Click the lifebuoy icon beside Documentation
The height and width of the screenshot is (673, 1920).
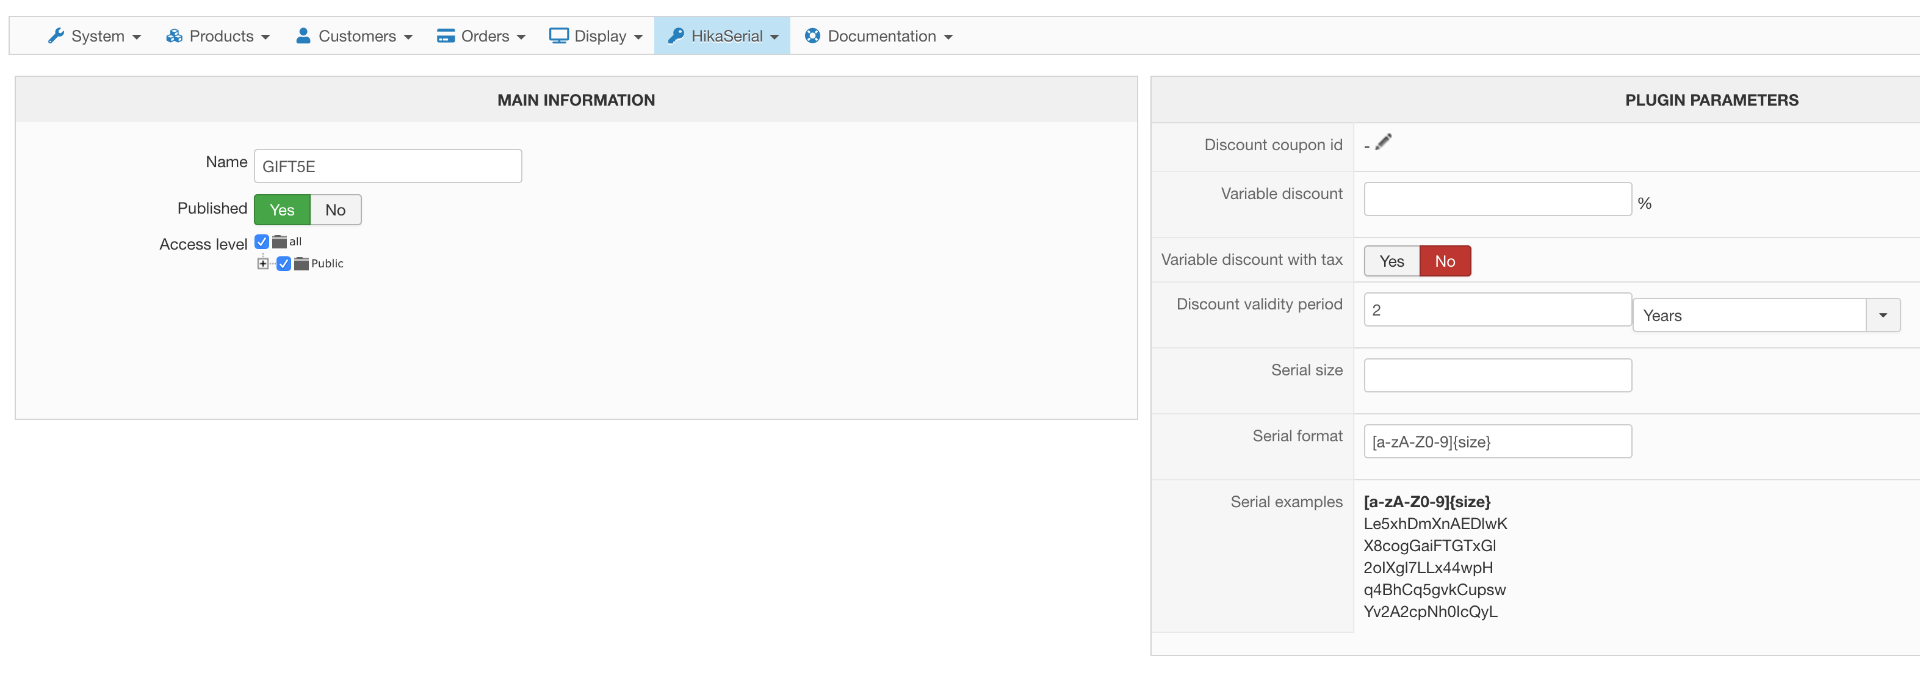(813, 36)
